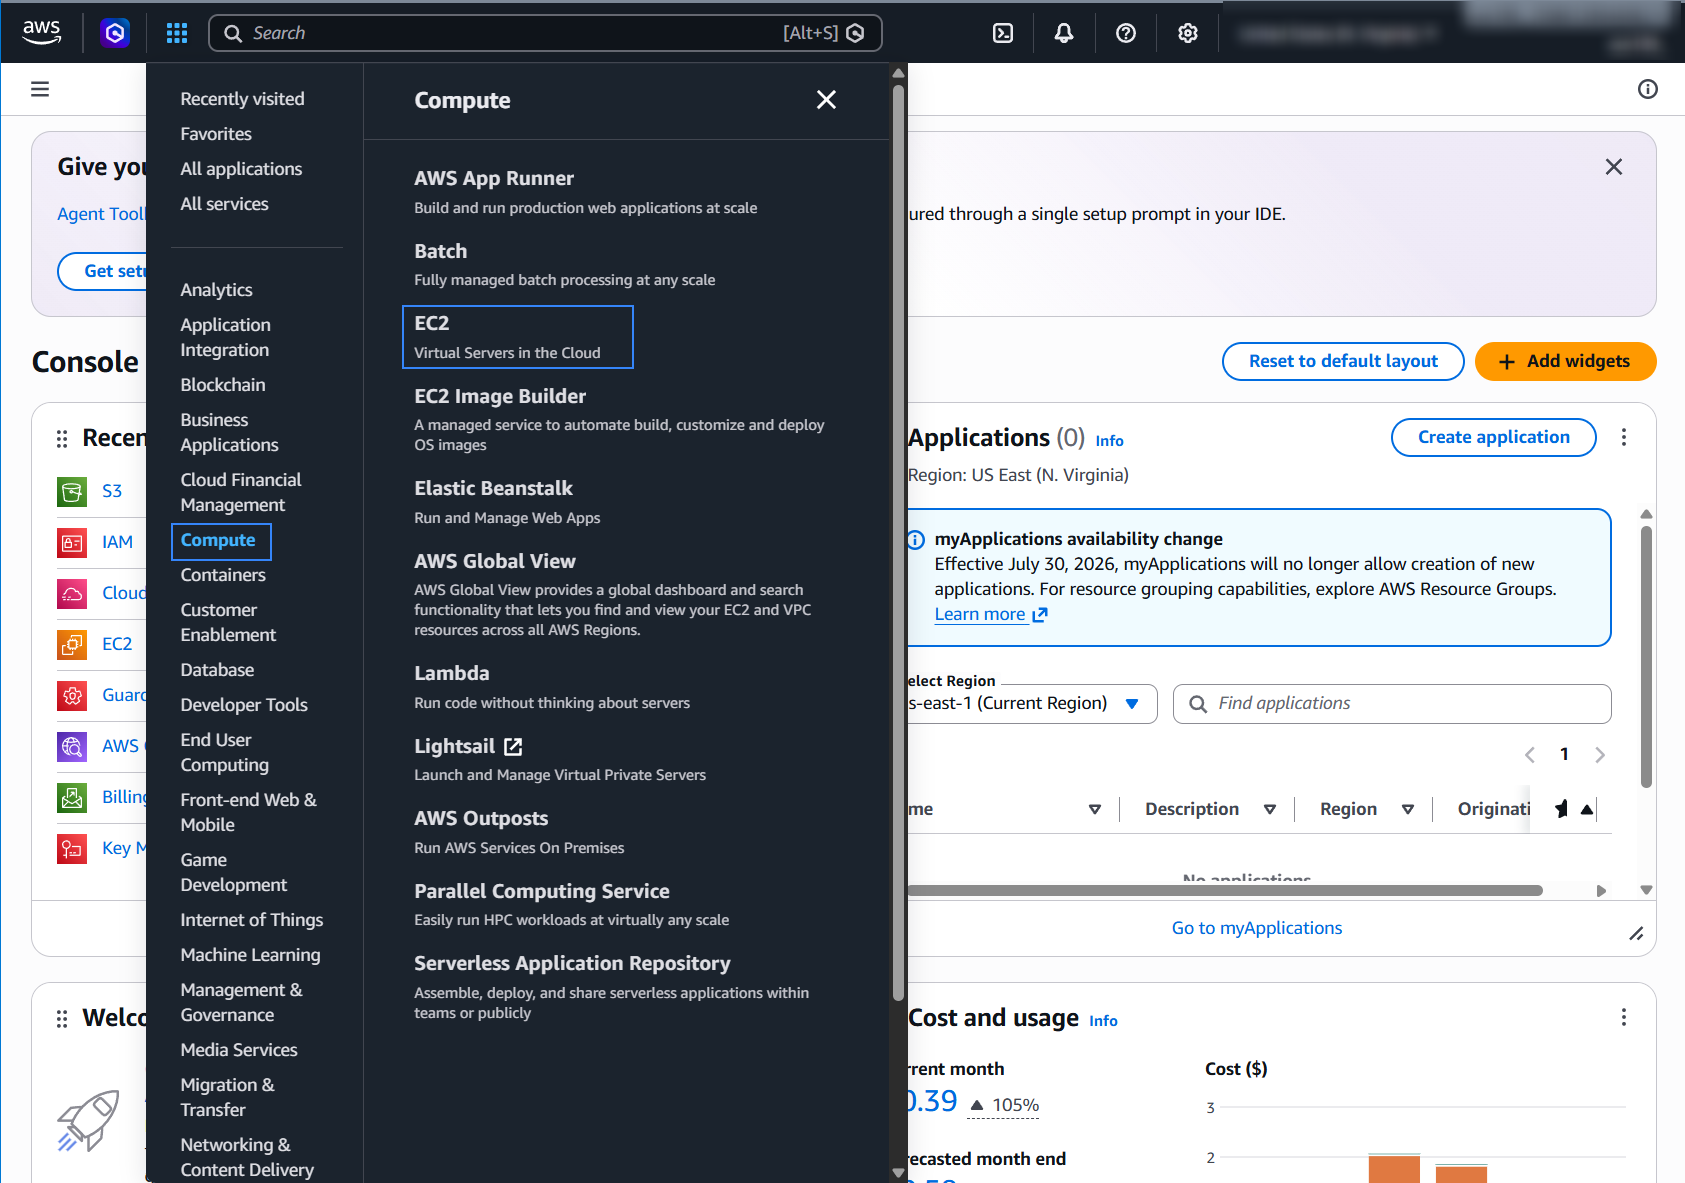Click the S3 service icon
The width and height of the screenshot is (1685, 1183).
(72, 491)
